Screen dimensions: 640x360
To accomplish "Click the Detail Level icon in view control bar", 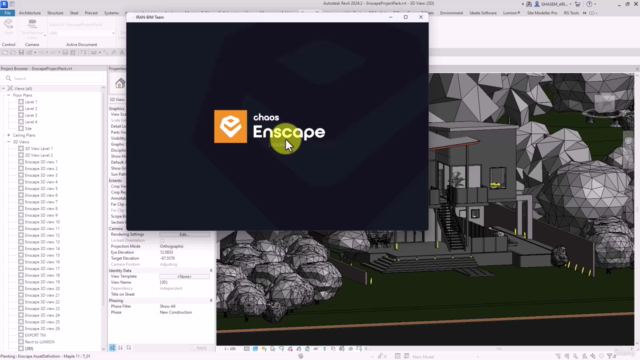I will 247,349.
